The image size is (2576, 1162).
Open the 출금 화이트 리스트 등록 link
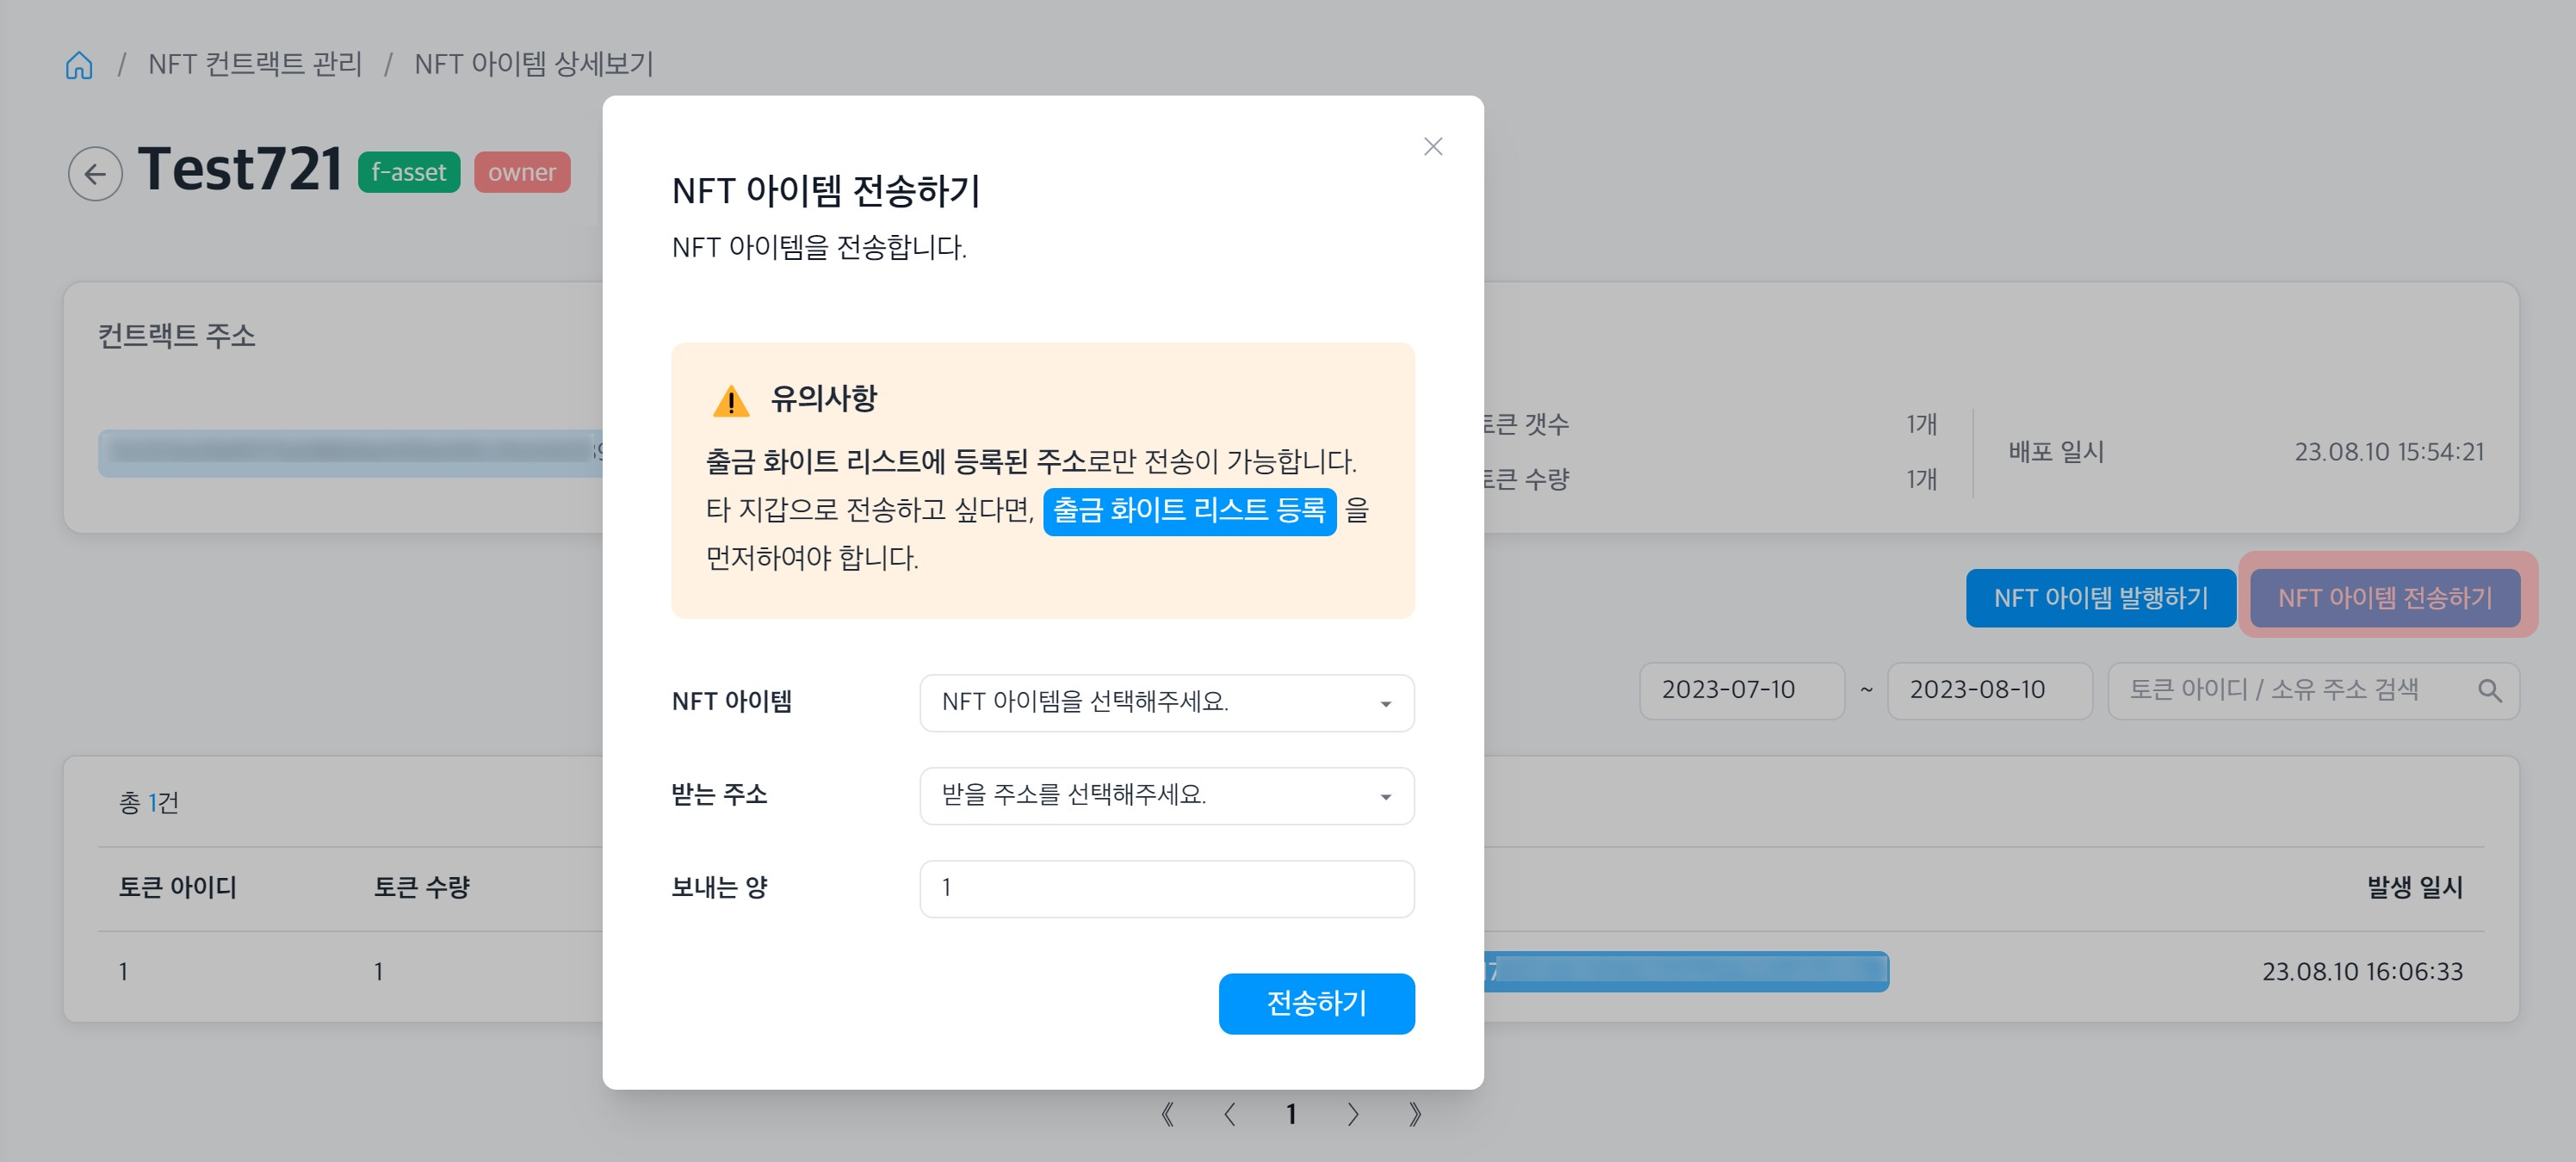point(1189,511)
